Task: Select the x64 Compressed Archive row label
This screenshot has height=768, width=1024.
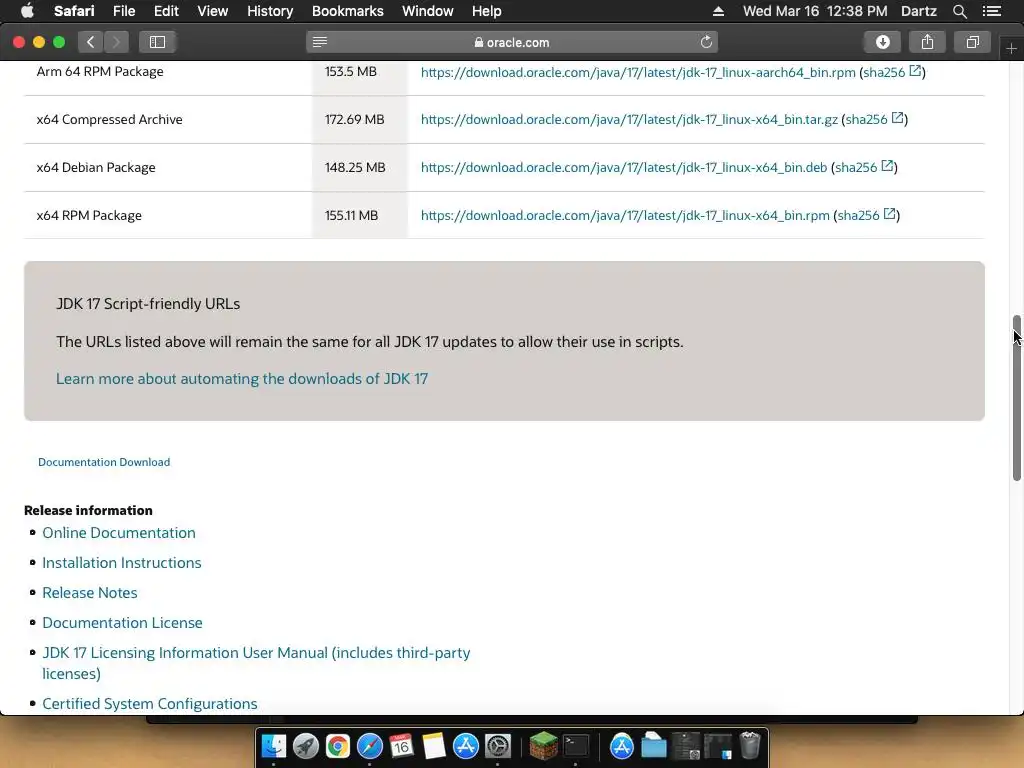Action: click(110, 120)
